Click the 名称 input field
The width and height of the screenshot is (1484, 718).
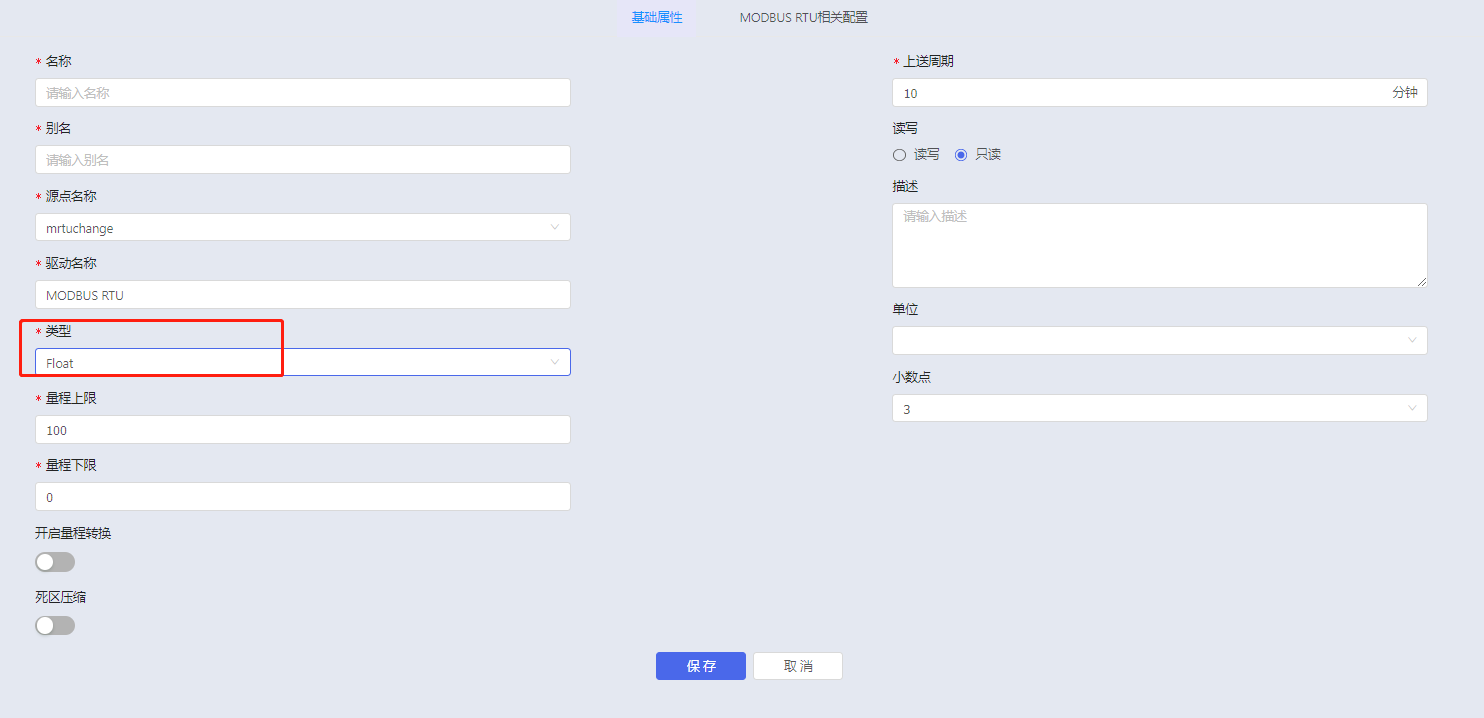click(x=302, y=93)
